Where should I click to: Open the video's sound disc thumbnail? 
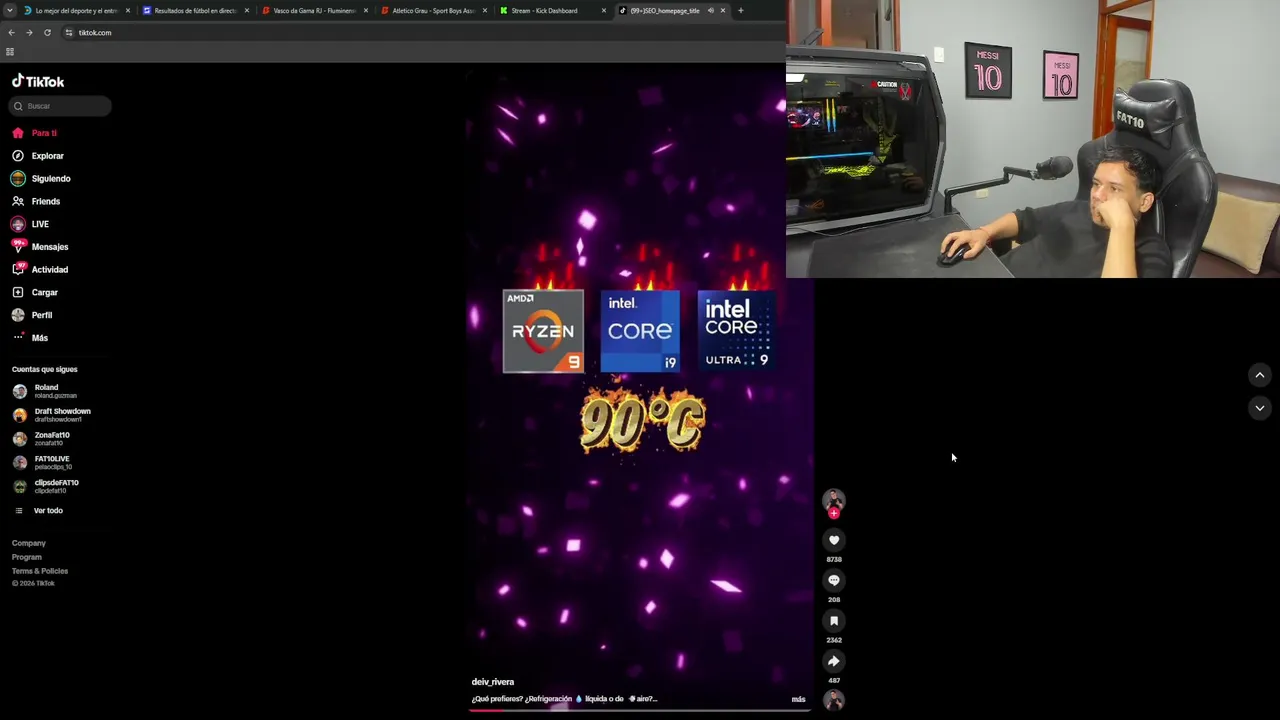(834, 700)
